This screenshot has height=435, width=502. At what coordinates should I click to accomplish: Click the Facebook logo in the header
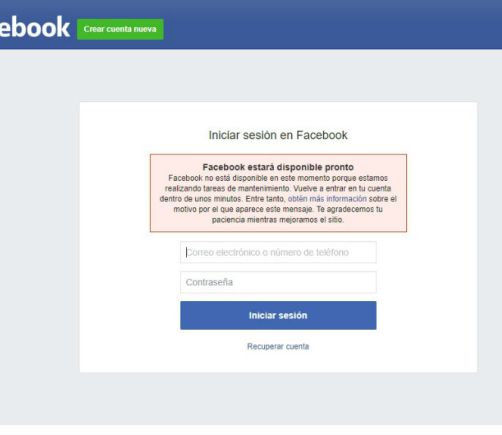pos(34,27)
